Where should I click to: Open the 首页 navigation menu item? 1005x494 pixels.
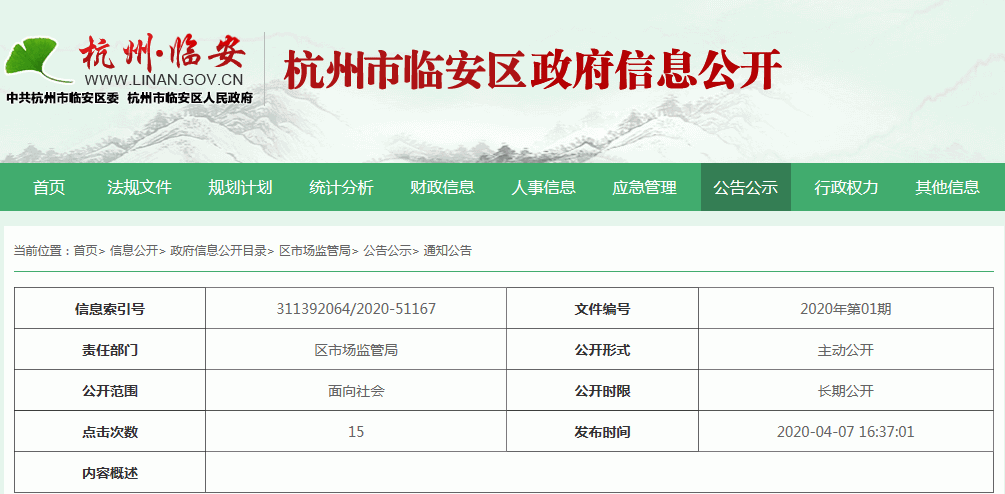(49, 187)
